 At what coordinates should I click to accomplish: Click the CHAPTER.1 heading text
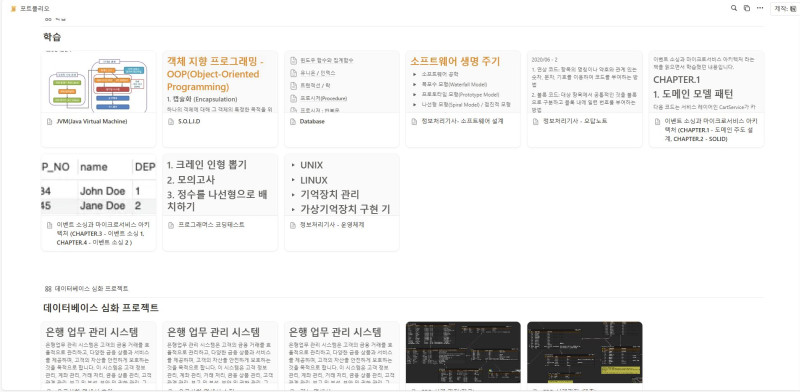click(677, 80)
